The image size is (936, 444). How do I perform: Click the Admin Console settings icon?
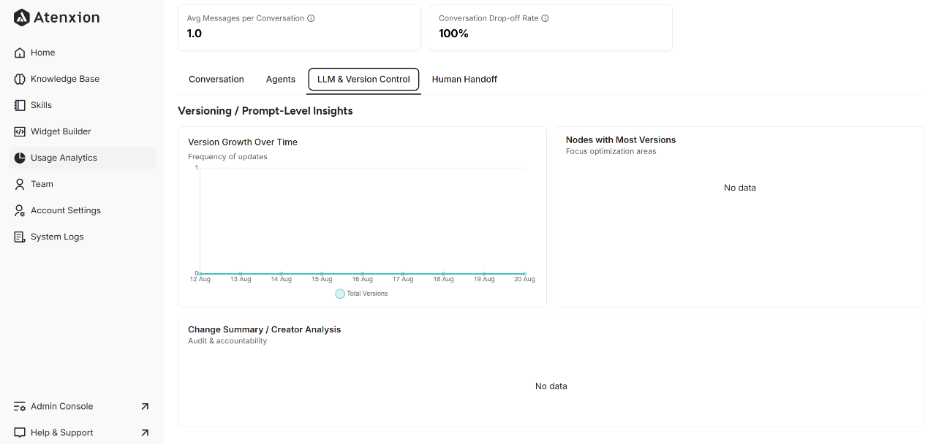click(20, 406)
